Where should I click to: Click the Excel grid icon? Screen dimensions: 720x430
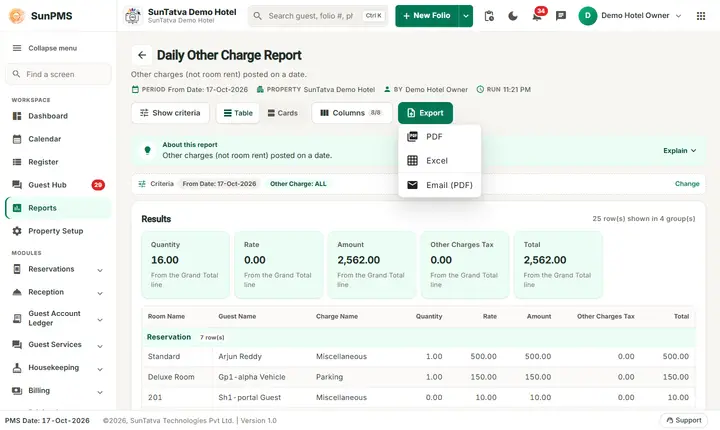point(412,160)
